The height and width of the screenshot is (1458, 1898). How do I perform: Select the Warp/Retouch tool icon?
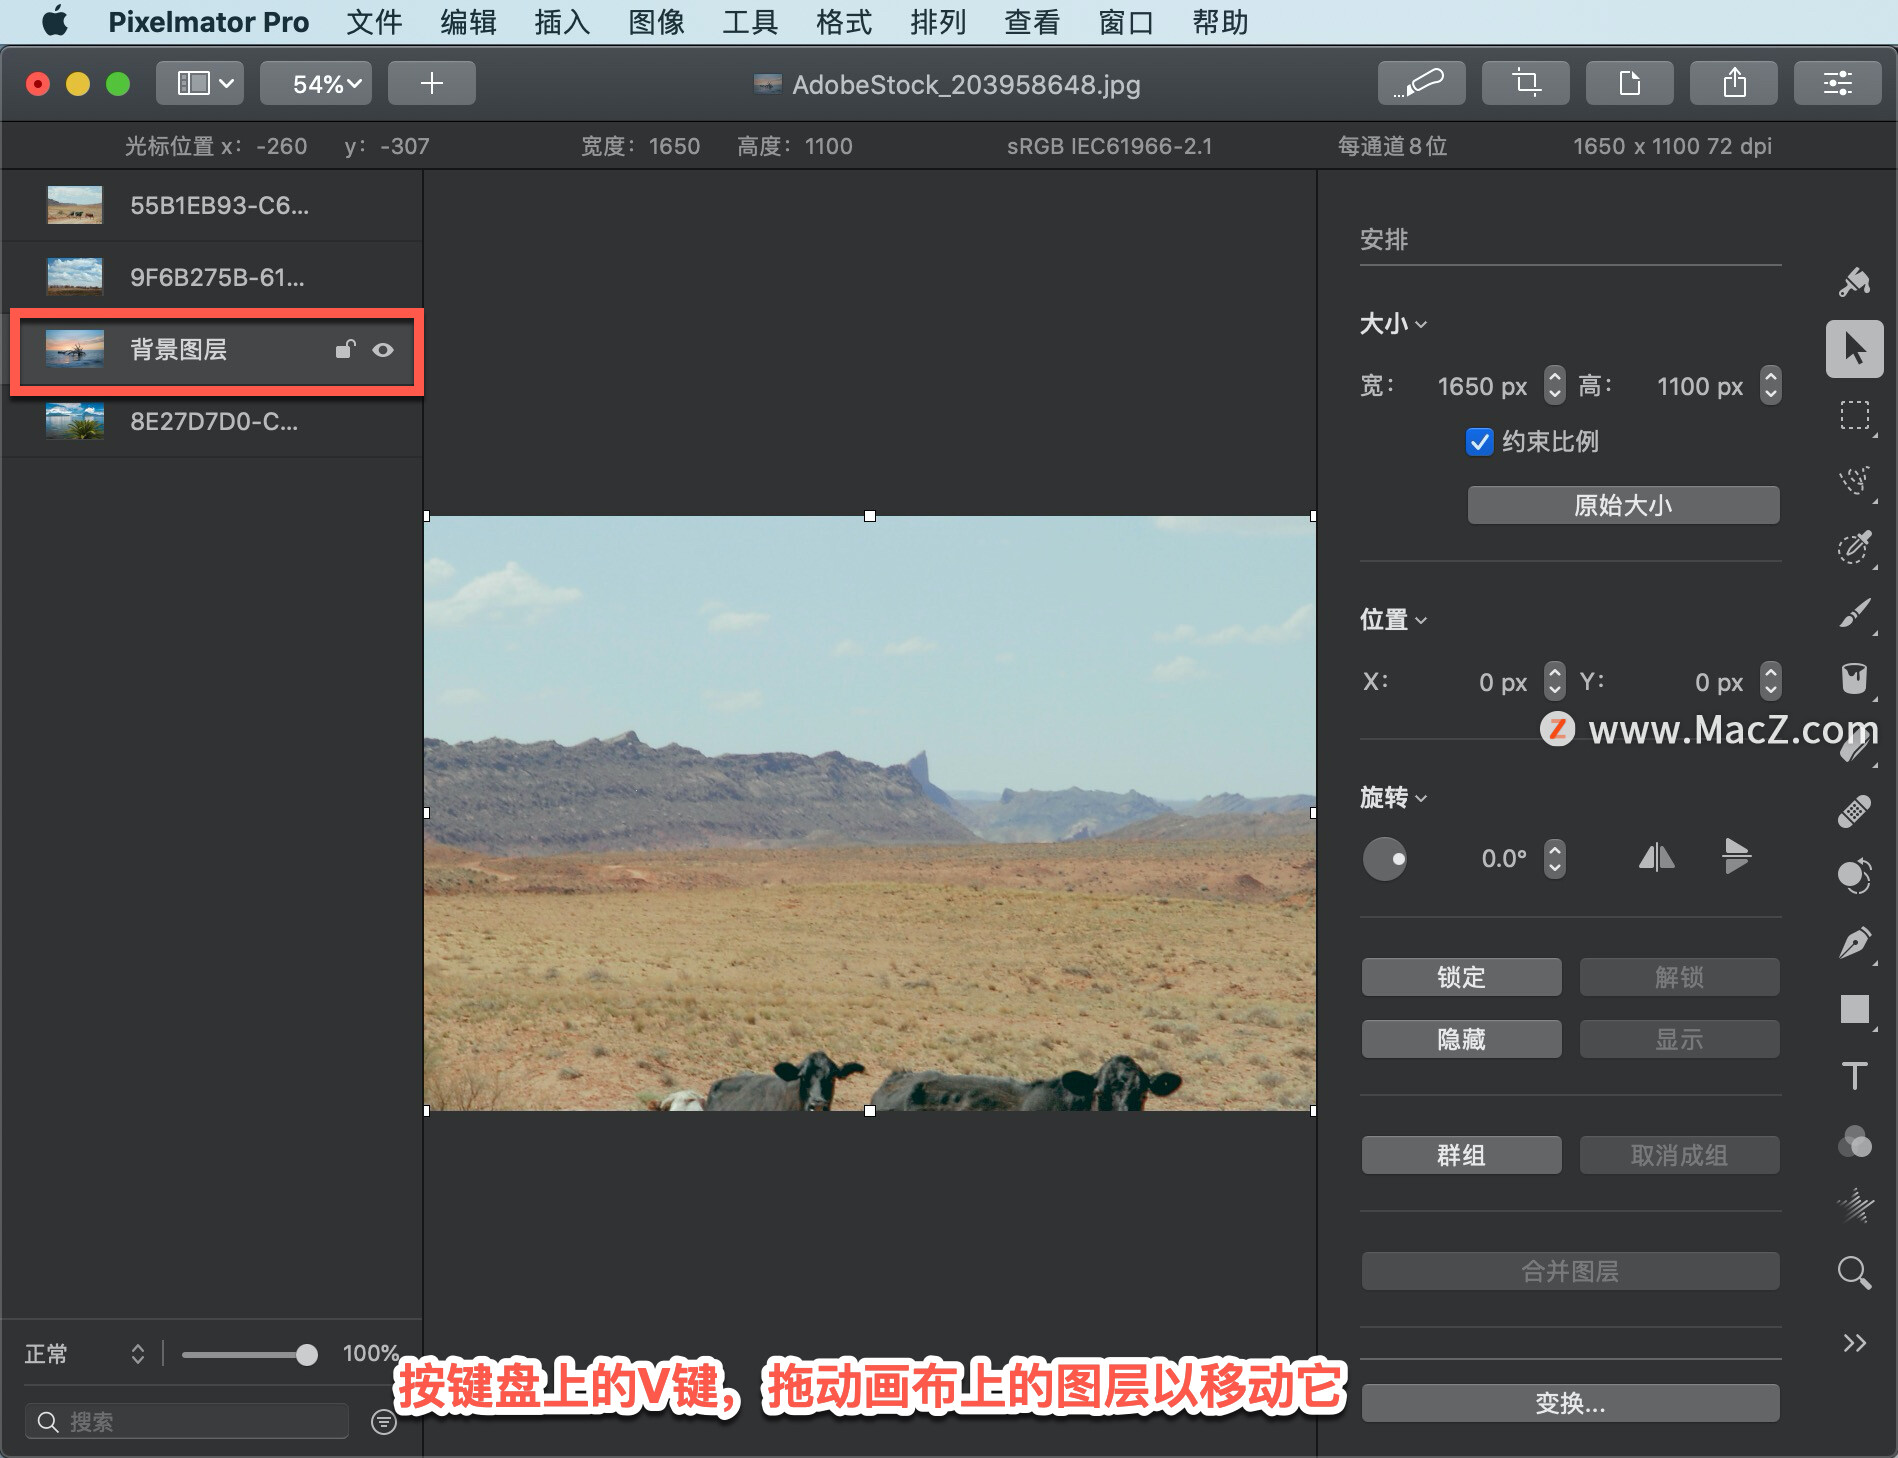[1854, 877]
